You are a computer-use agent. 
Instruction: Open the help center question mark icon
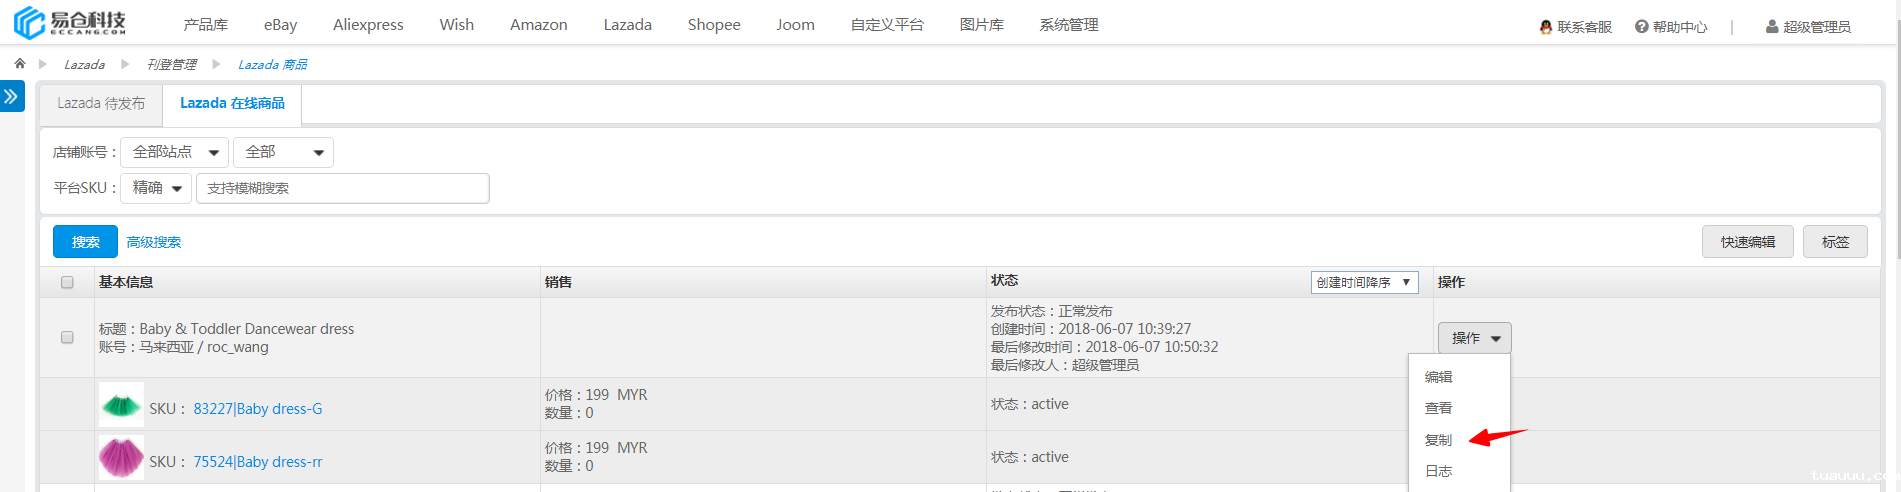click(1641, 27)
